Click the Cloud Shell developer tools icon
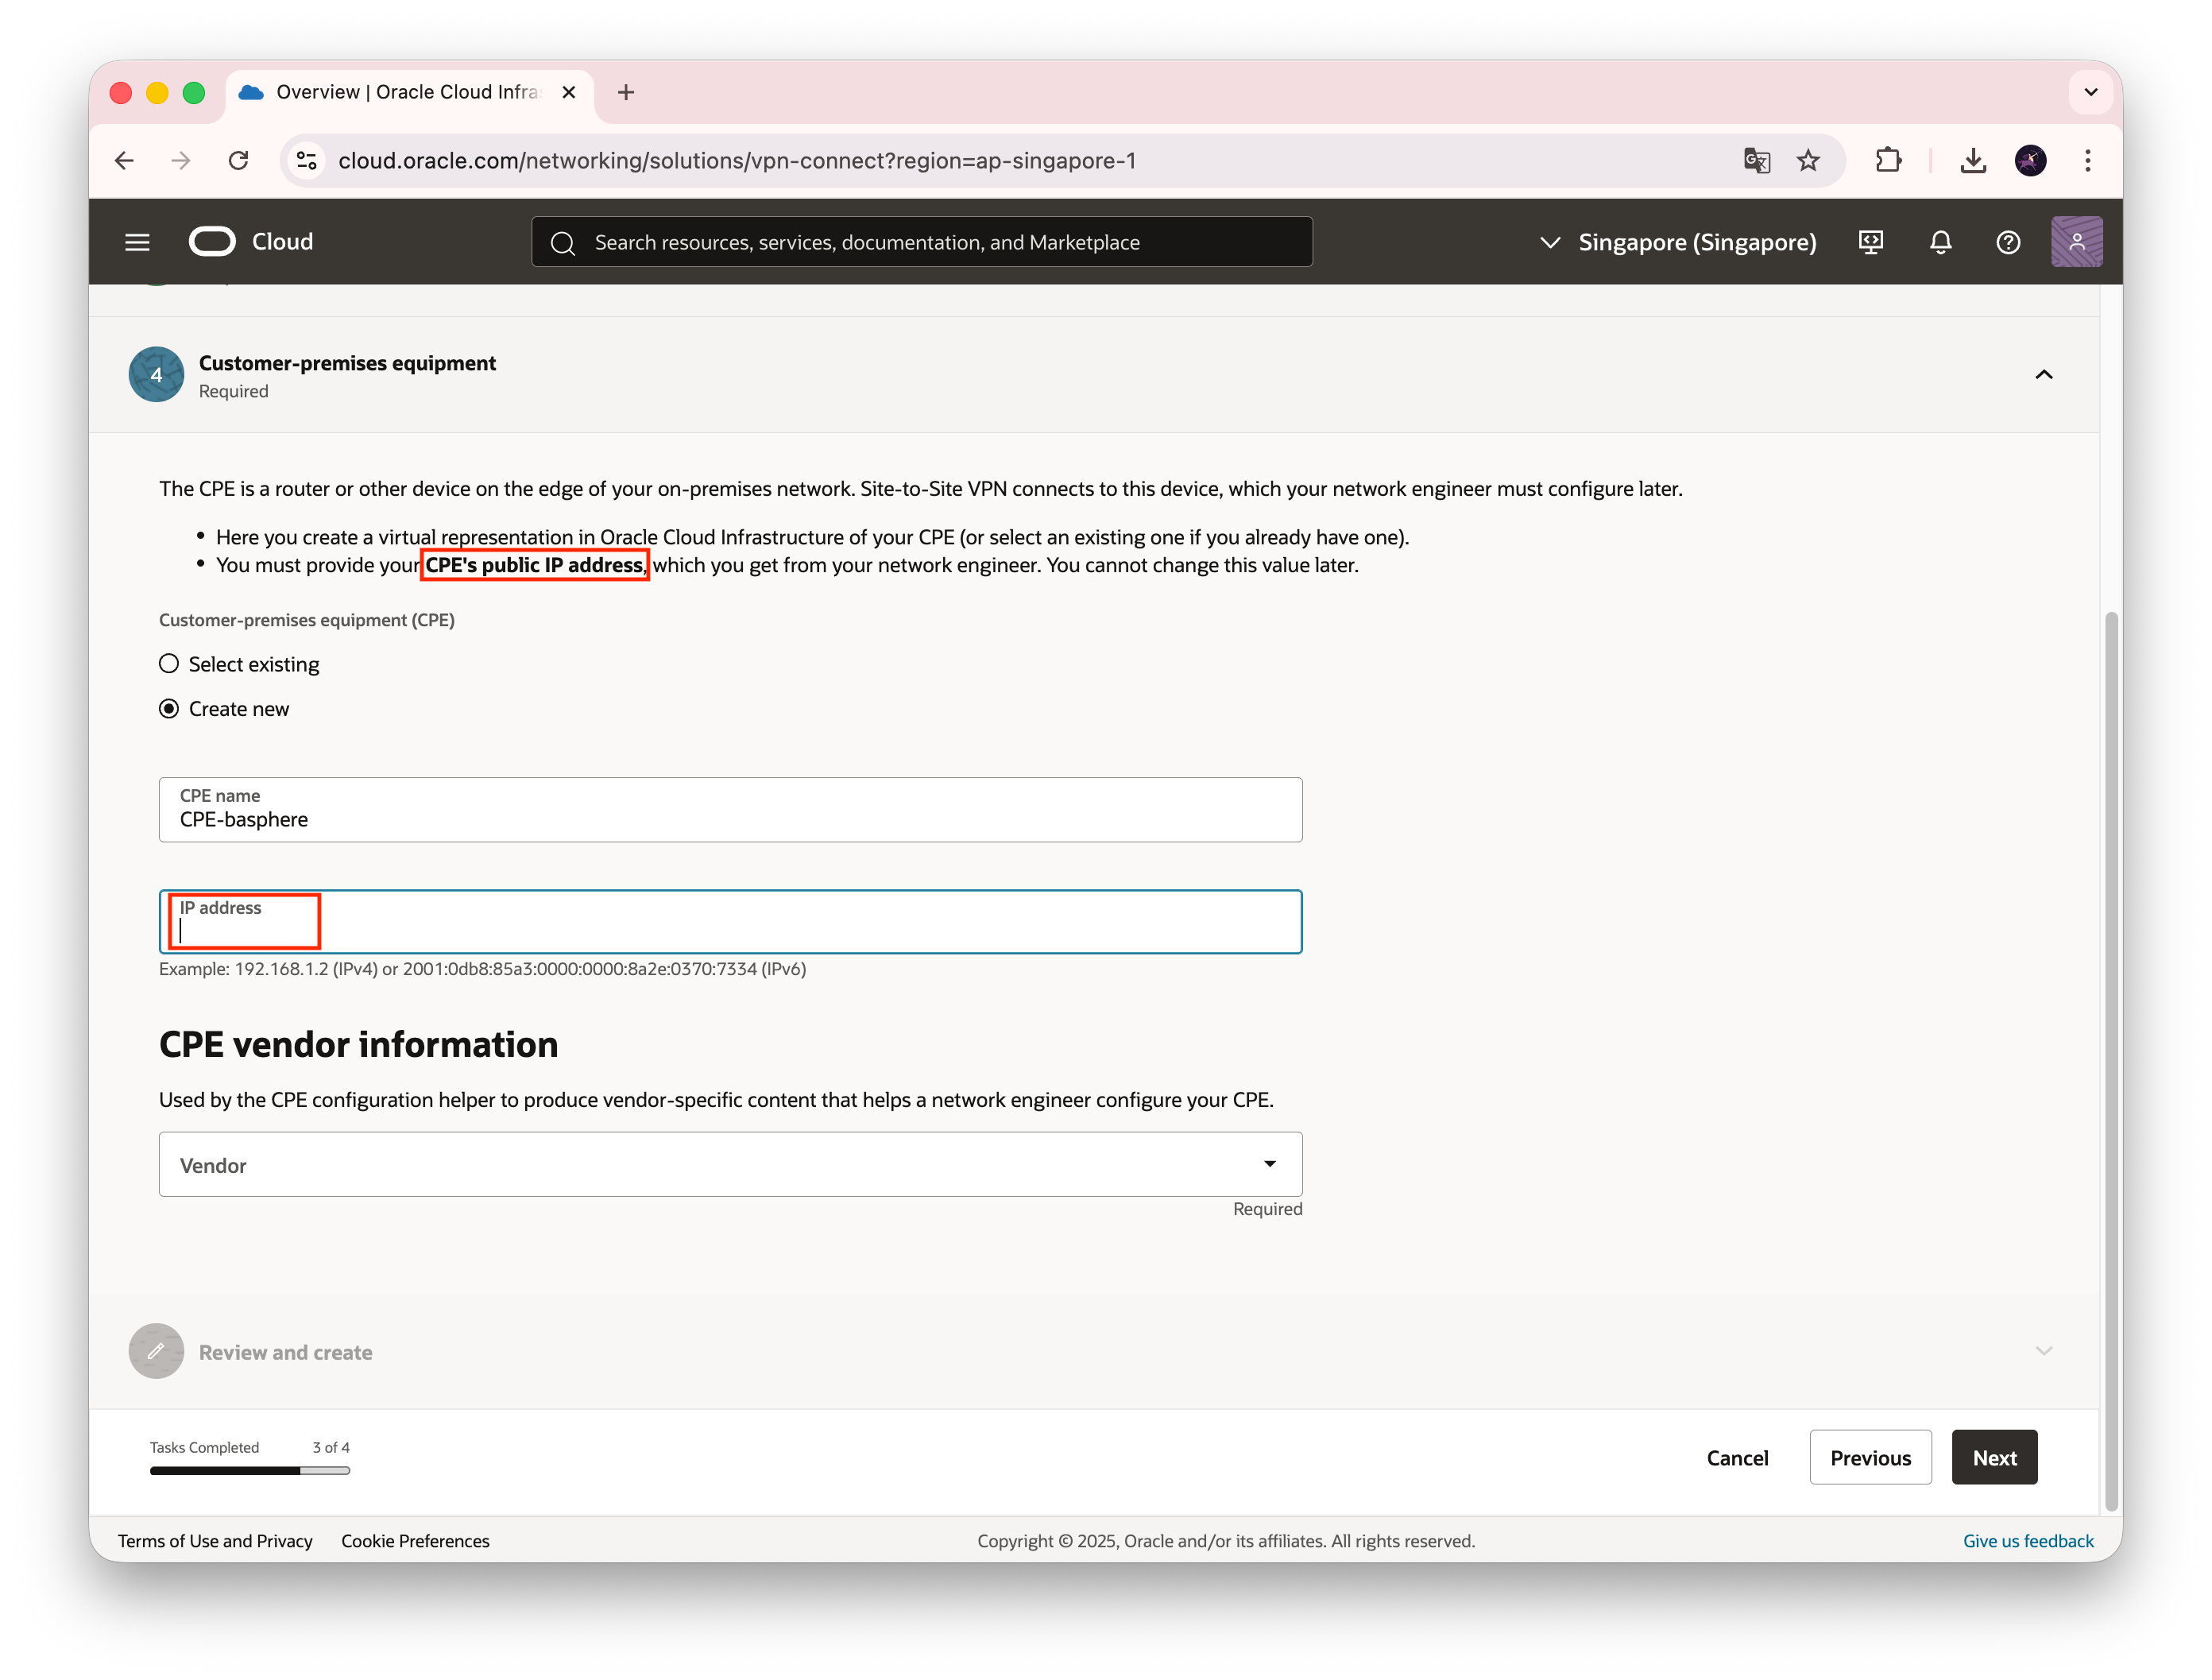This screenshot has height=1680, width=2212. [1870, 242]
